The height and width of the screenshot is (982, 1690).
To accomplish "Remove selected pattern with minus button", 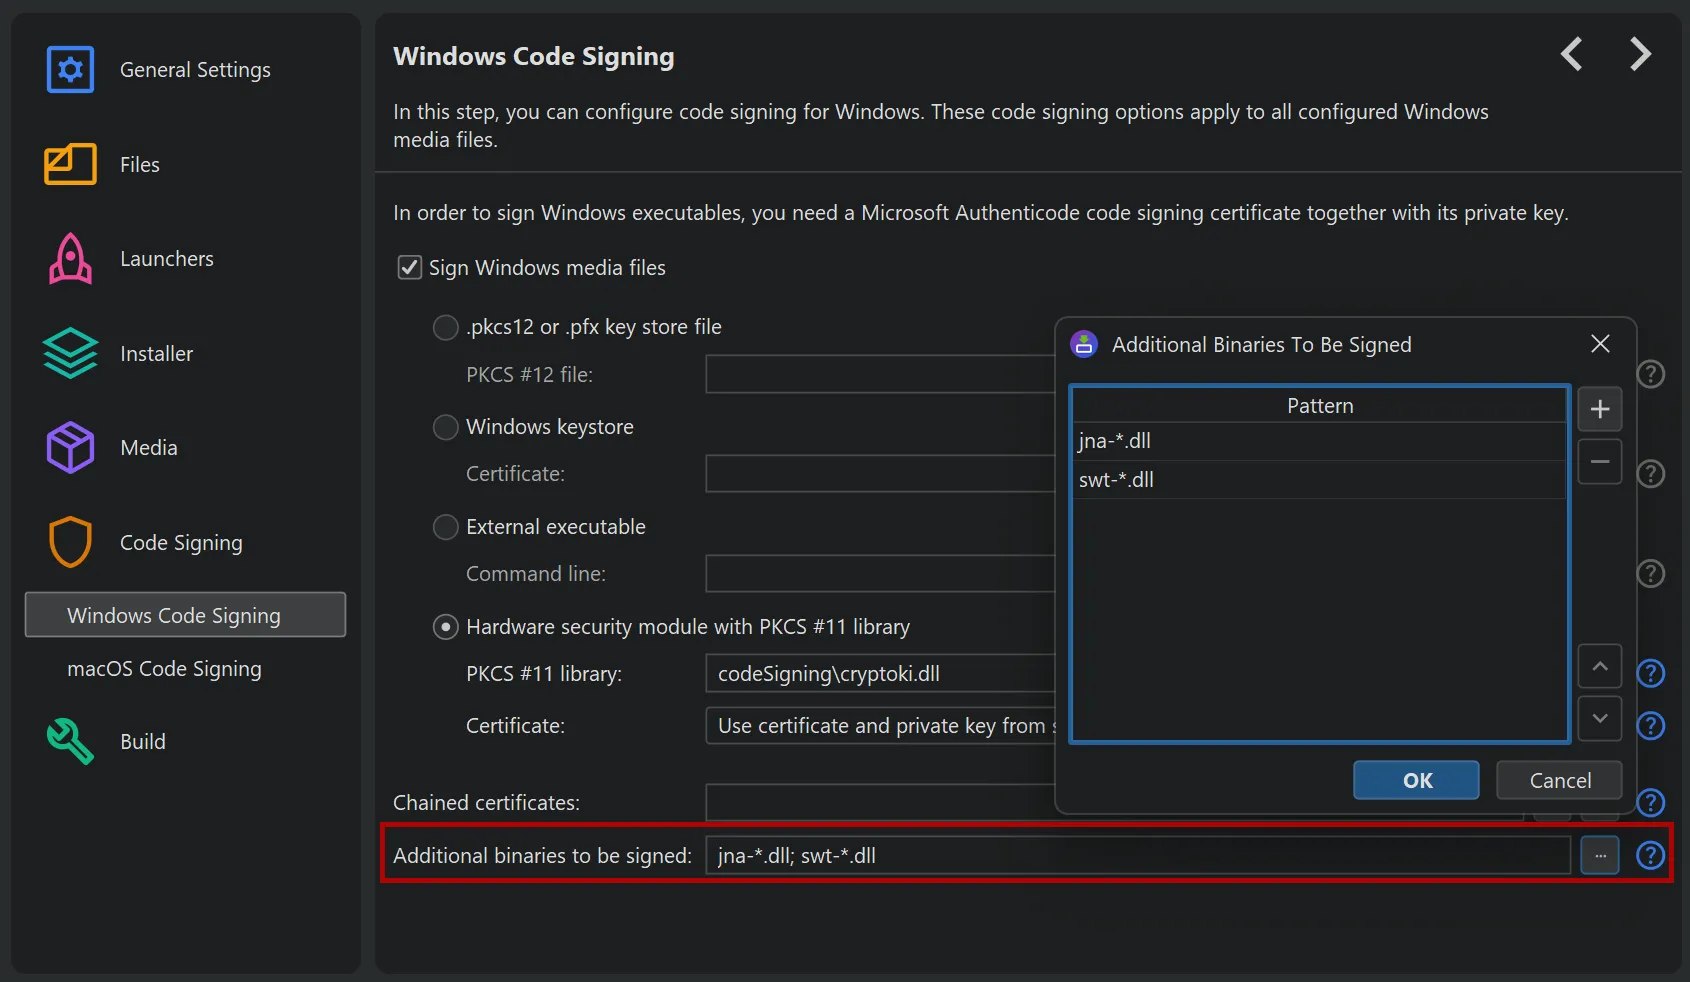I will (1599, 462).
